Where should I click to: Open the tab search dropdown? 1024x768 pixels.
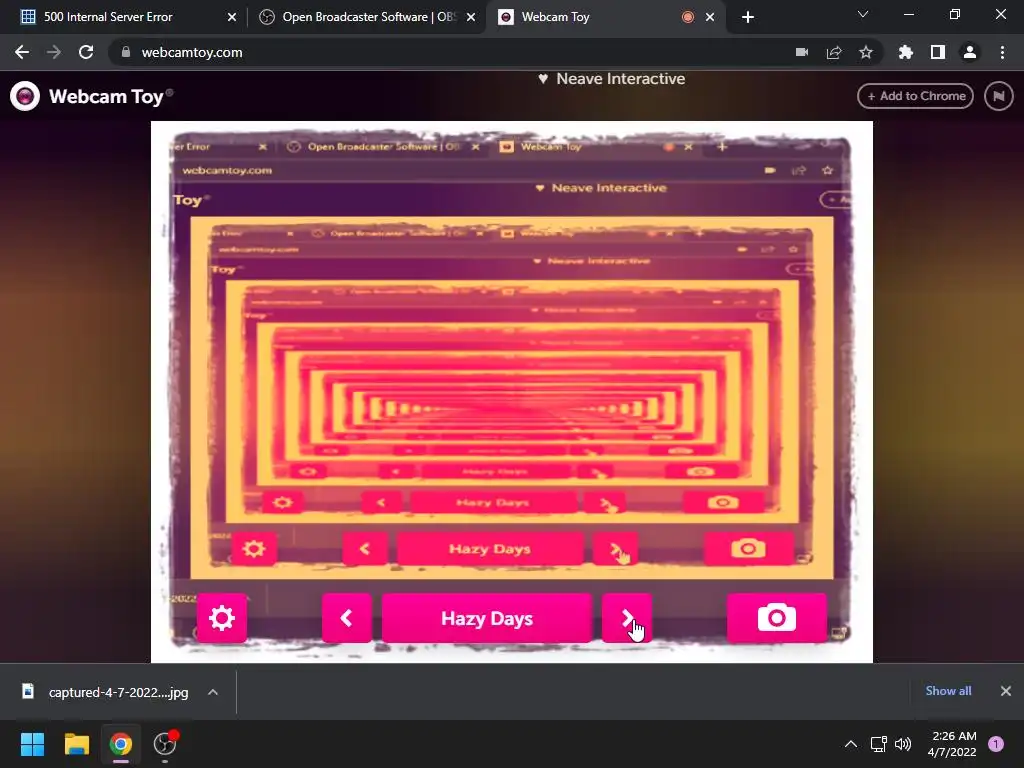pos(863,14)
